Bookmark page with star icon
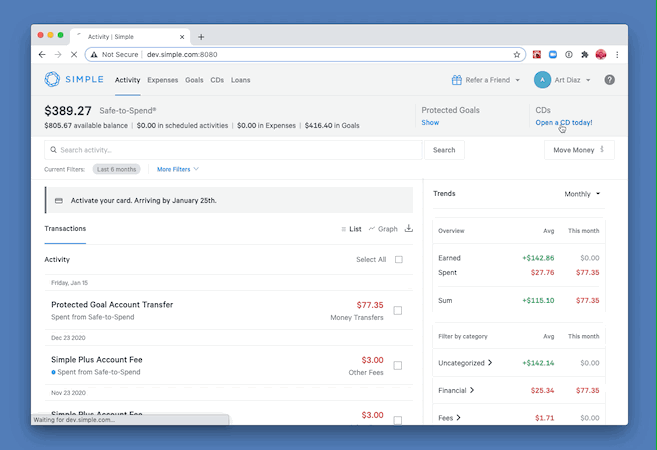657x450 pixels. [517, 54]
